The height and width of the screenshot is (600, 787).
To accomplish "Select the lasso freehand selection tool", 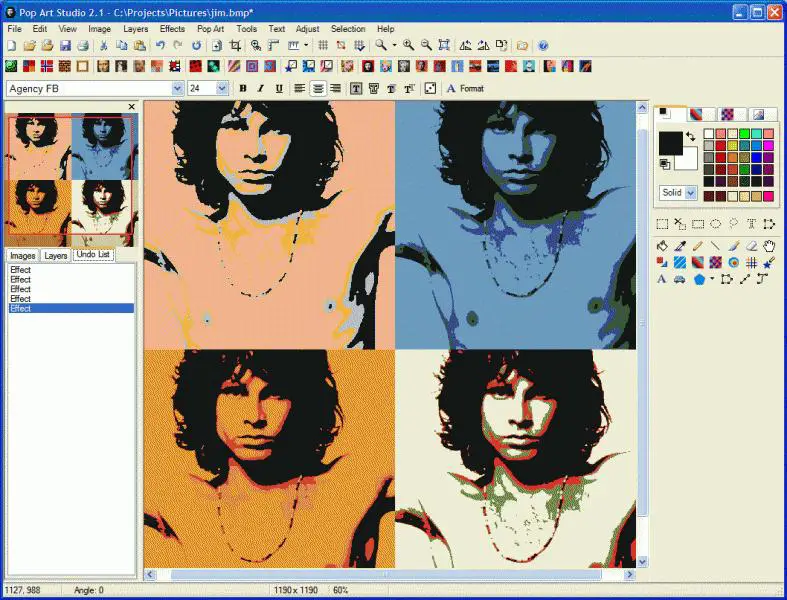I will [x=733, y=224].
